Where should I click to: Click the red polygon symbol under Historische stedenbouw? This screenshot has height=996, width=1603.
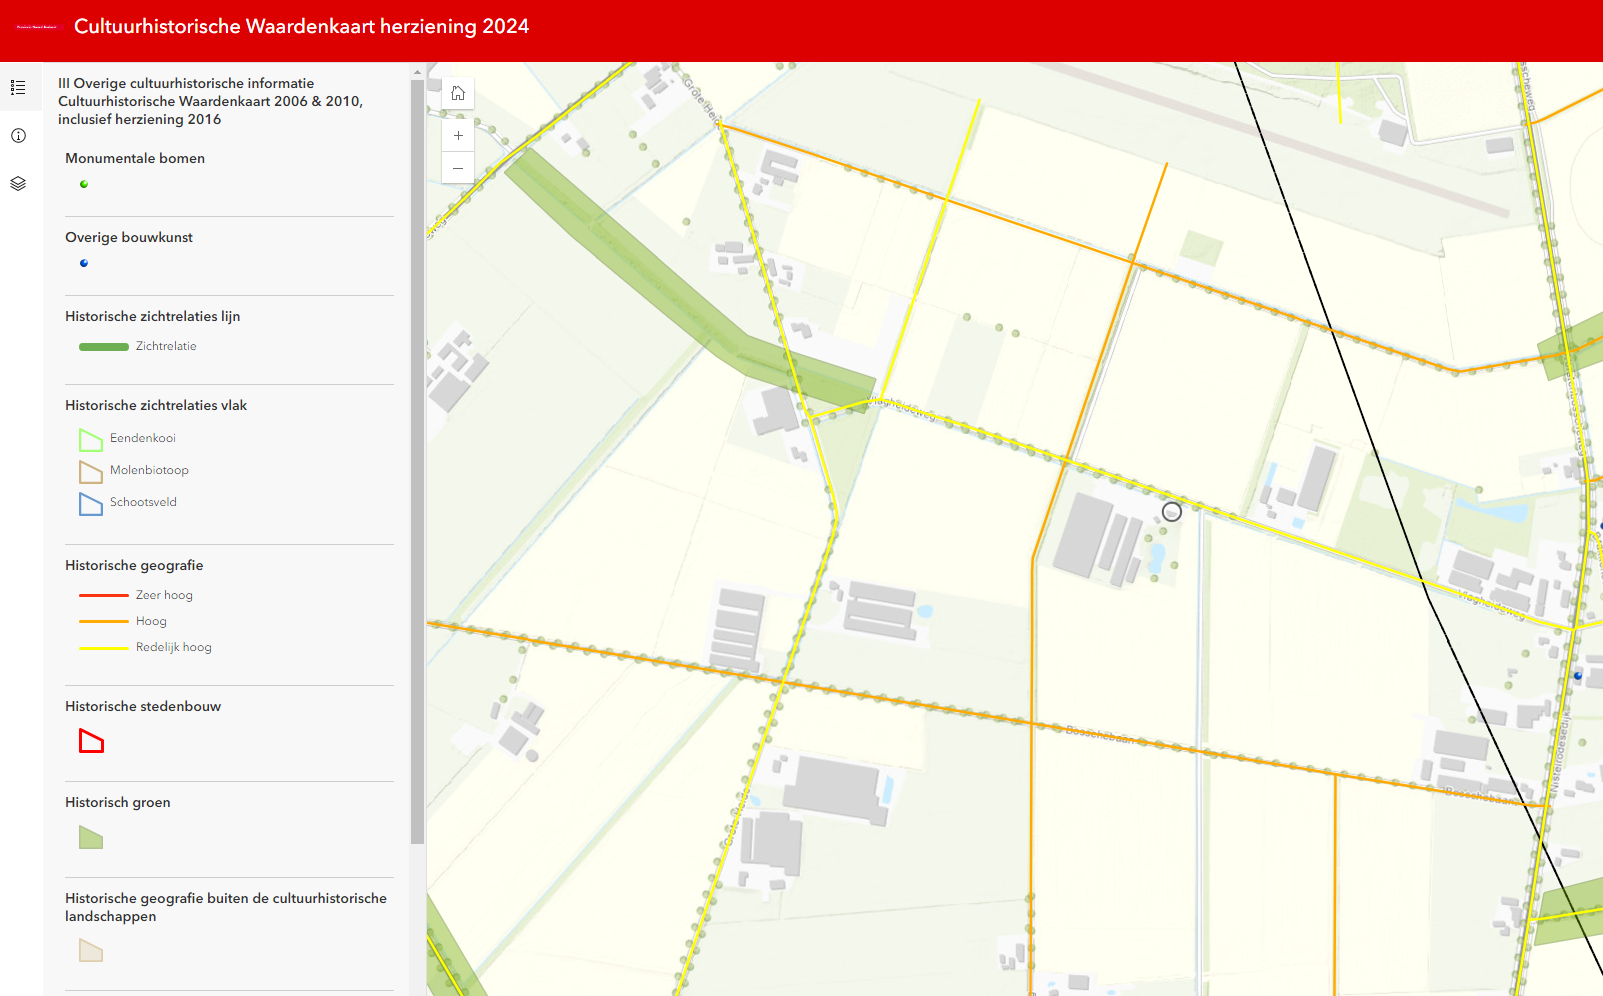[91, 741]
